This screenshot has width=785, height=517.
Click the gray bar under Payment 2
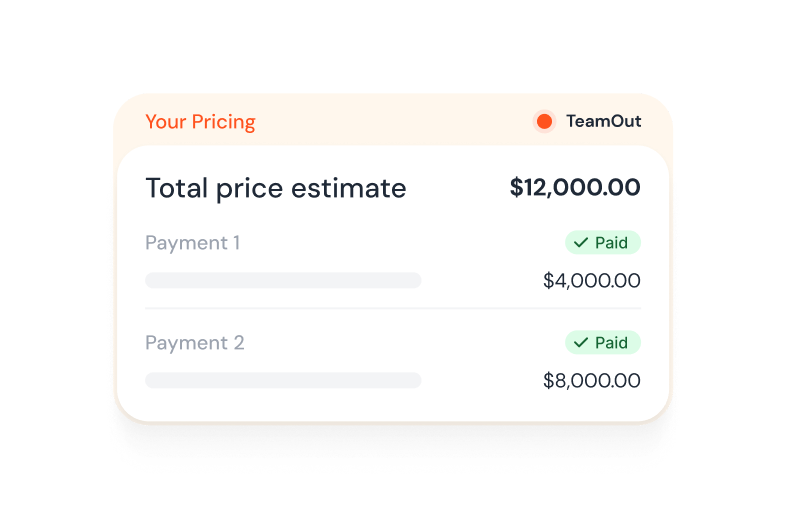click(283, 380)
